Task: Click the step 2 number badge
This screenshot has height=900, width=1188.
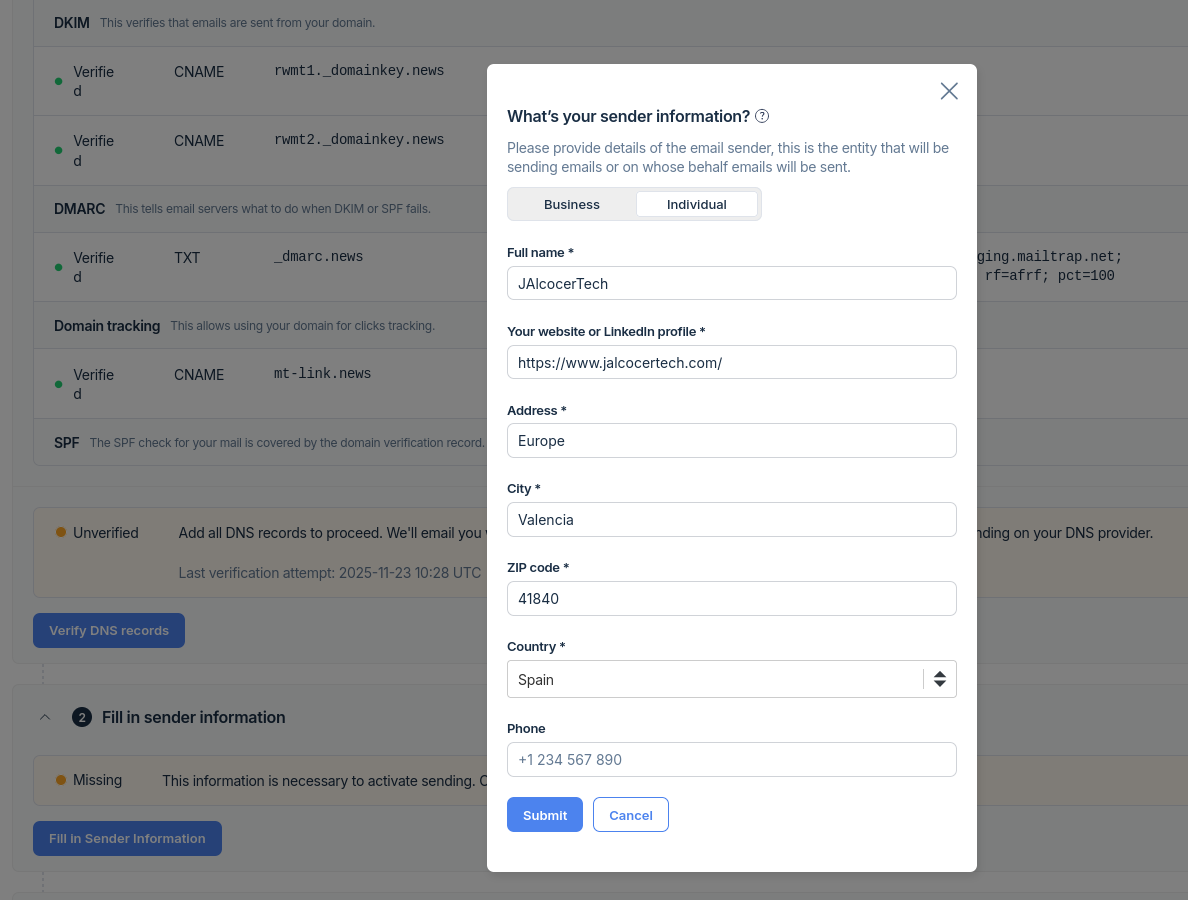Action: pos(82,717)
